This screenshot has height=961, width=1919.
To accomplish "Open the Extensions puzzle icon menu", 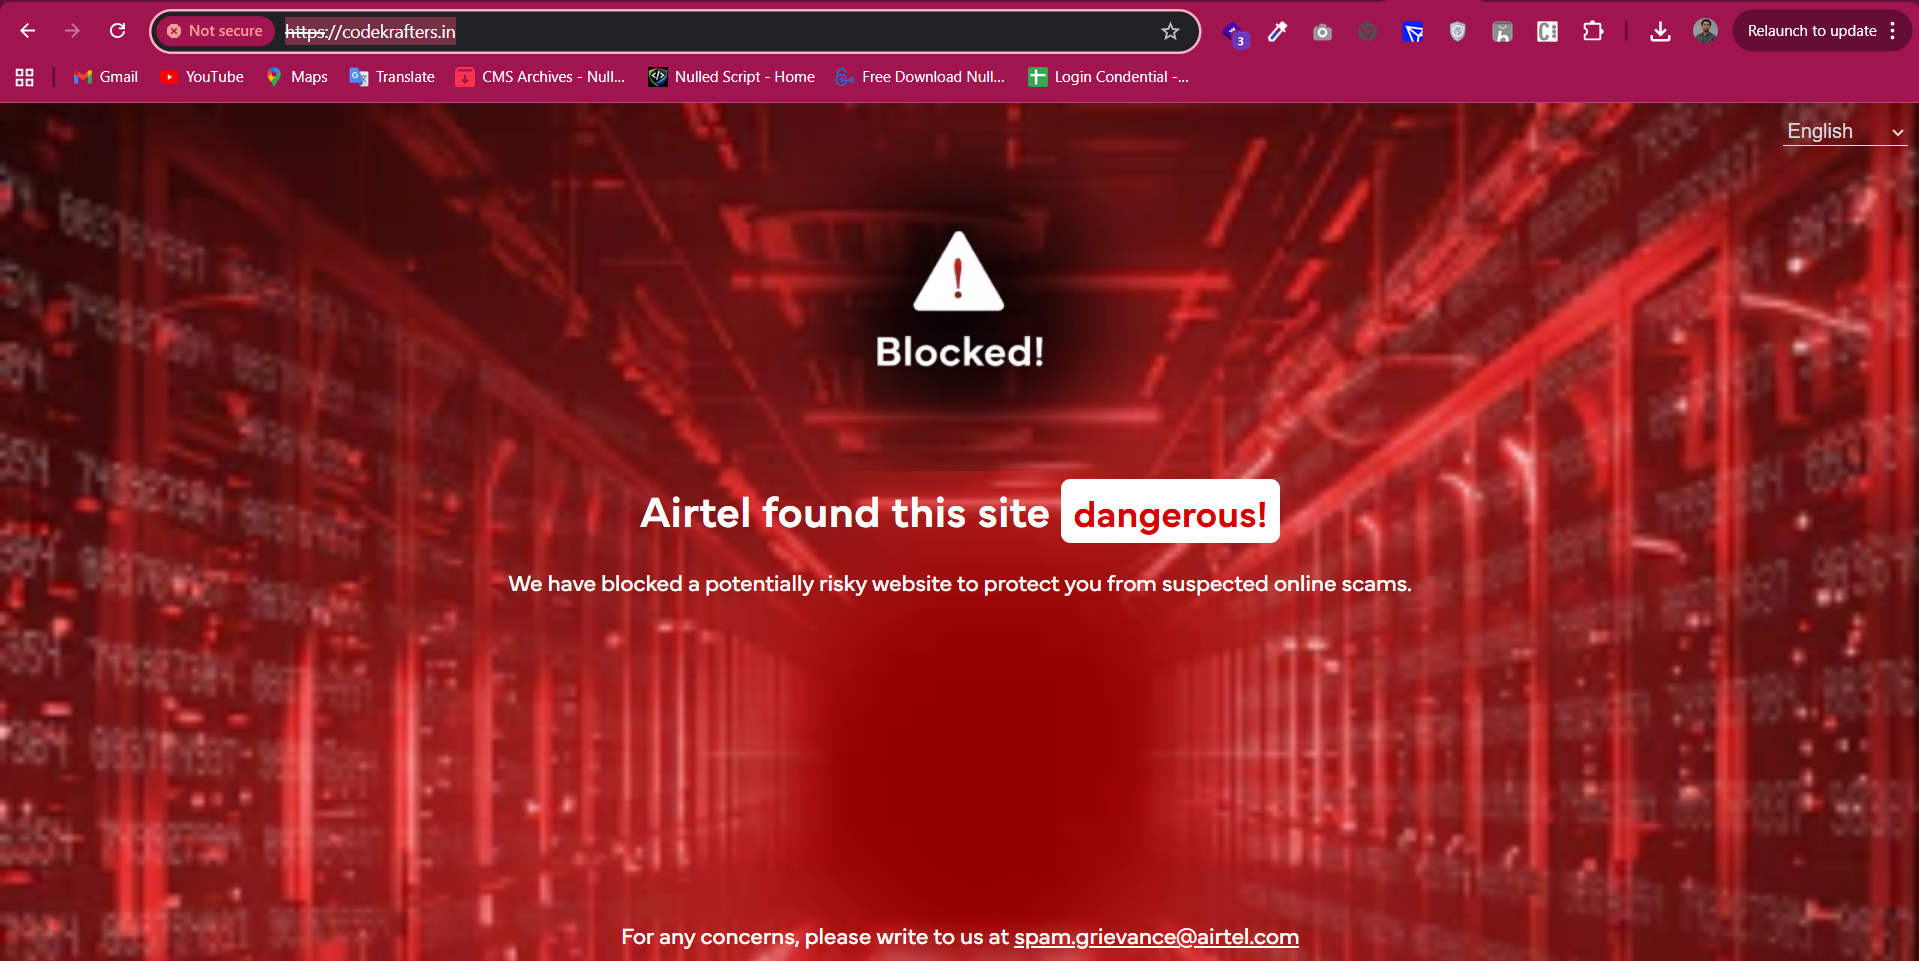I will 1593,32.
